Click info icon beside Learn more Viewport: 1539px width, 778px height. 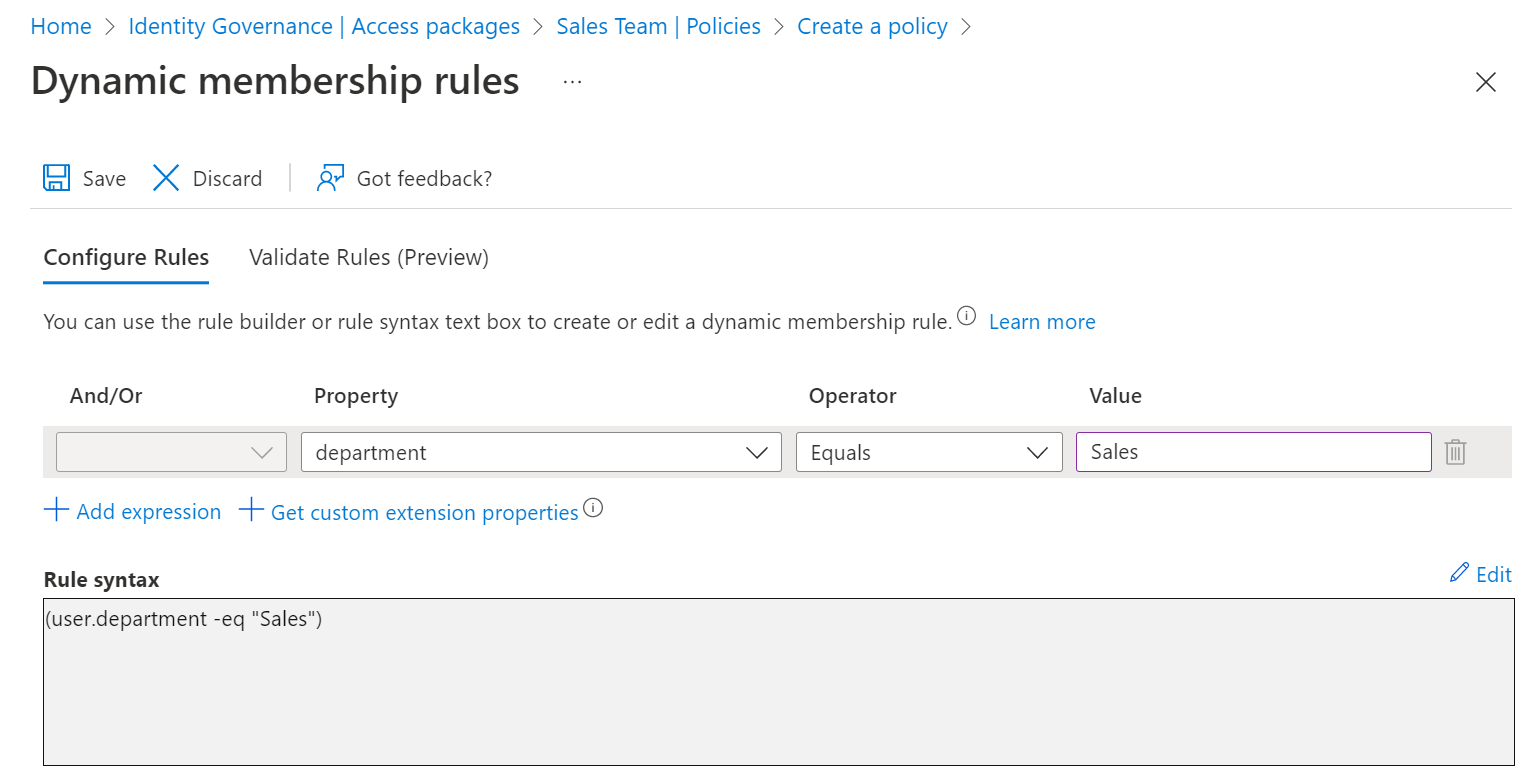click(966, 316)
